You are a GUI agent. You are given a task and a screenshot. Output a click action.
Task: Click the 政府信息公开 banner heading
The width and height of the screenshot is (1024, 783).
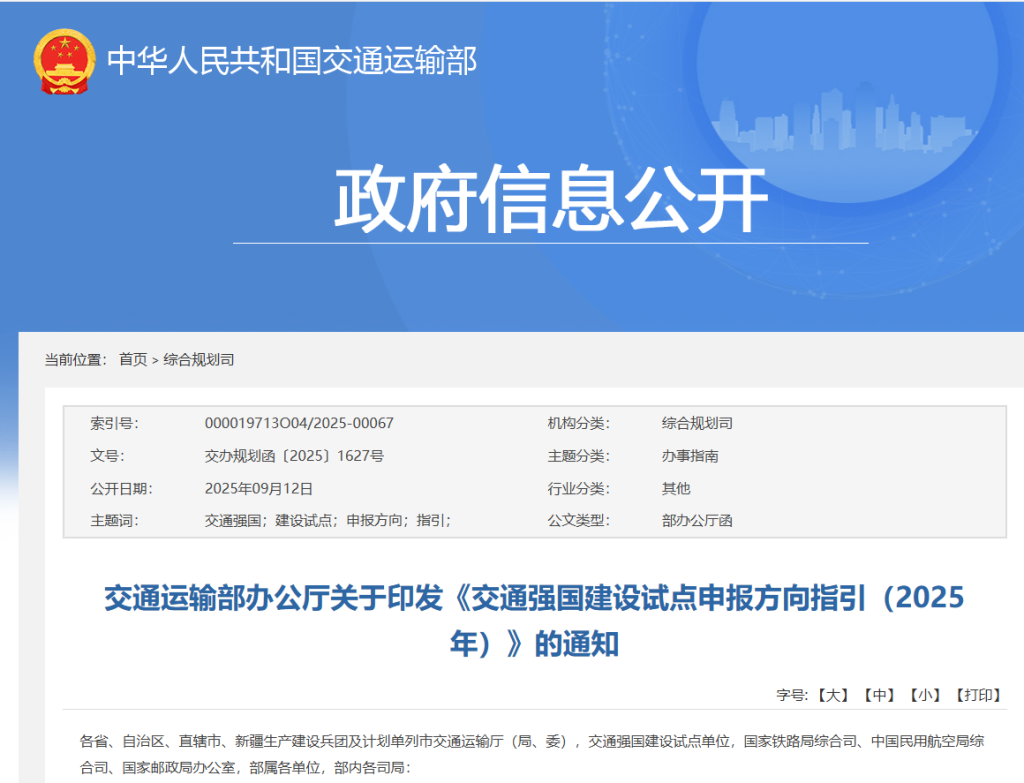(550, 200)
